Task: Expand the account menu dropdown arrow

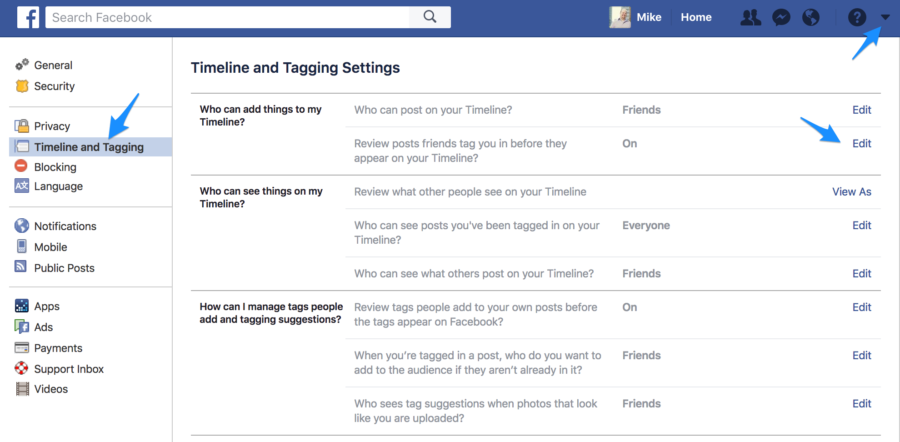Action: [885, 17]
